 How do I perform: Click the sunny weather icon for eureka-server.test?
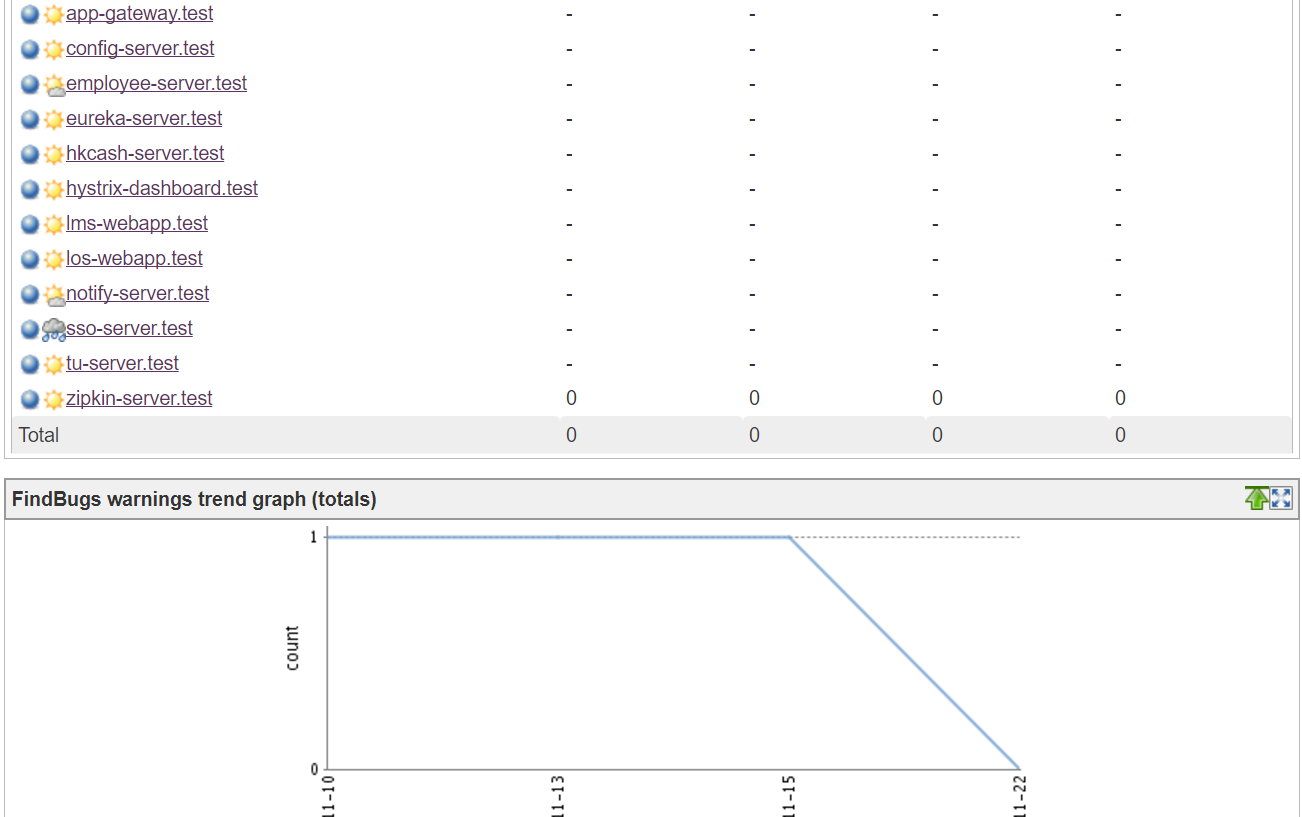pos(54,120)
